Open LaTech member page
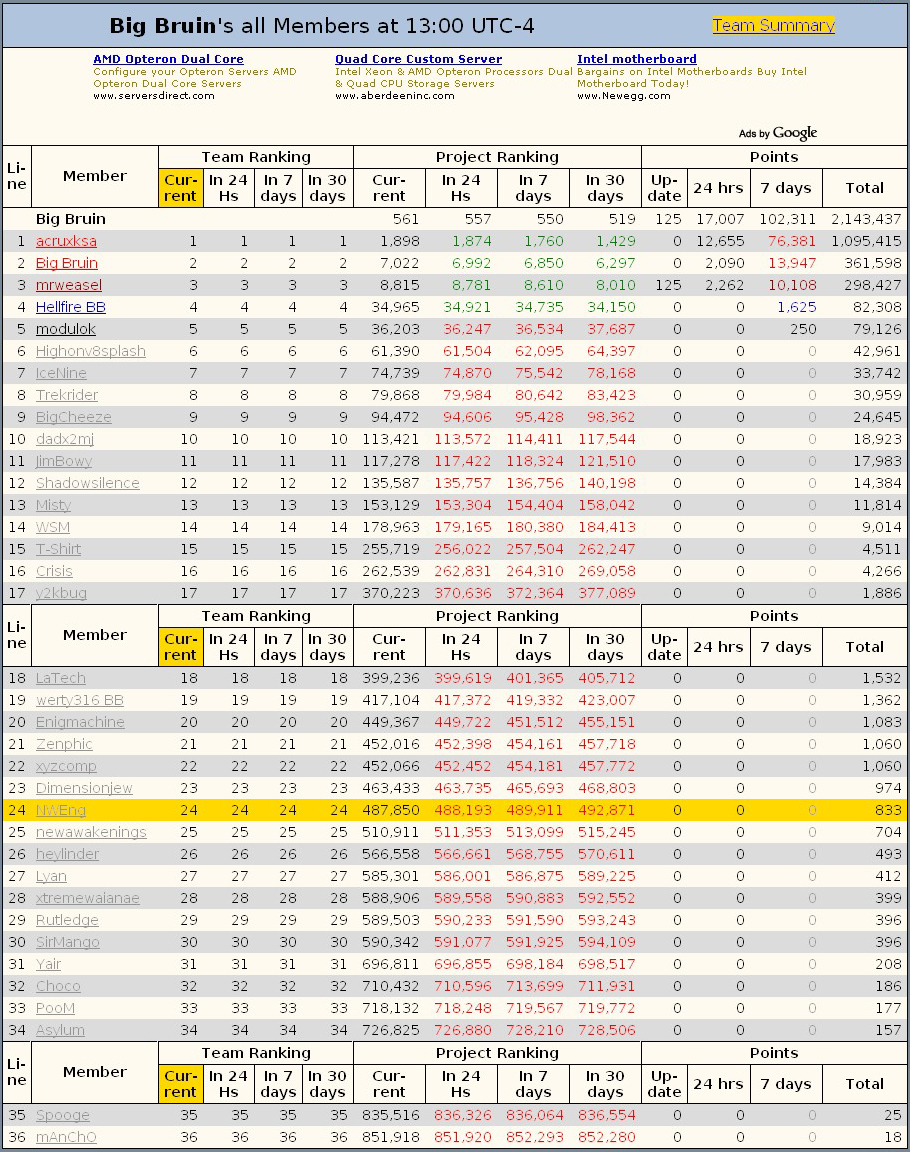910x1152 pixels. (x=61, y=678)
